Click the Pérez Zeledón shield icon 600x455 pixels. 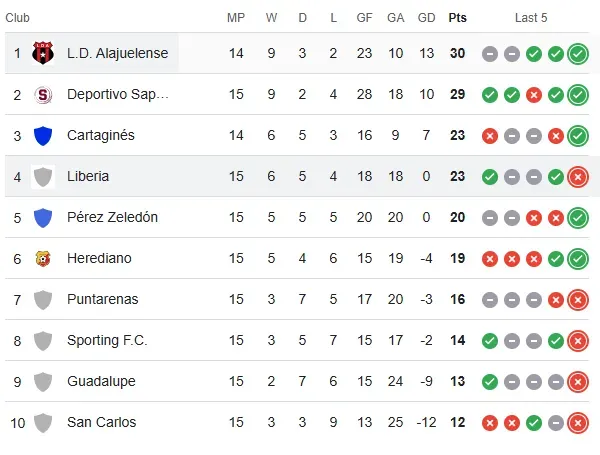42,217
